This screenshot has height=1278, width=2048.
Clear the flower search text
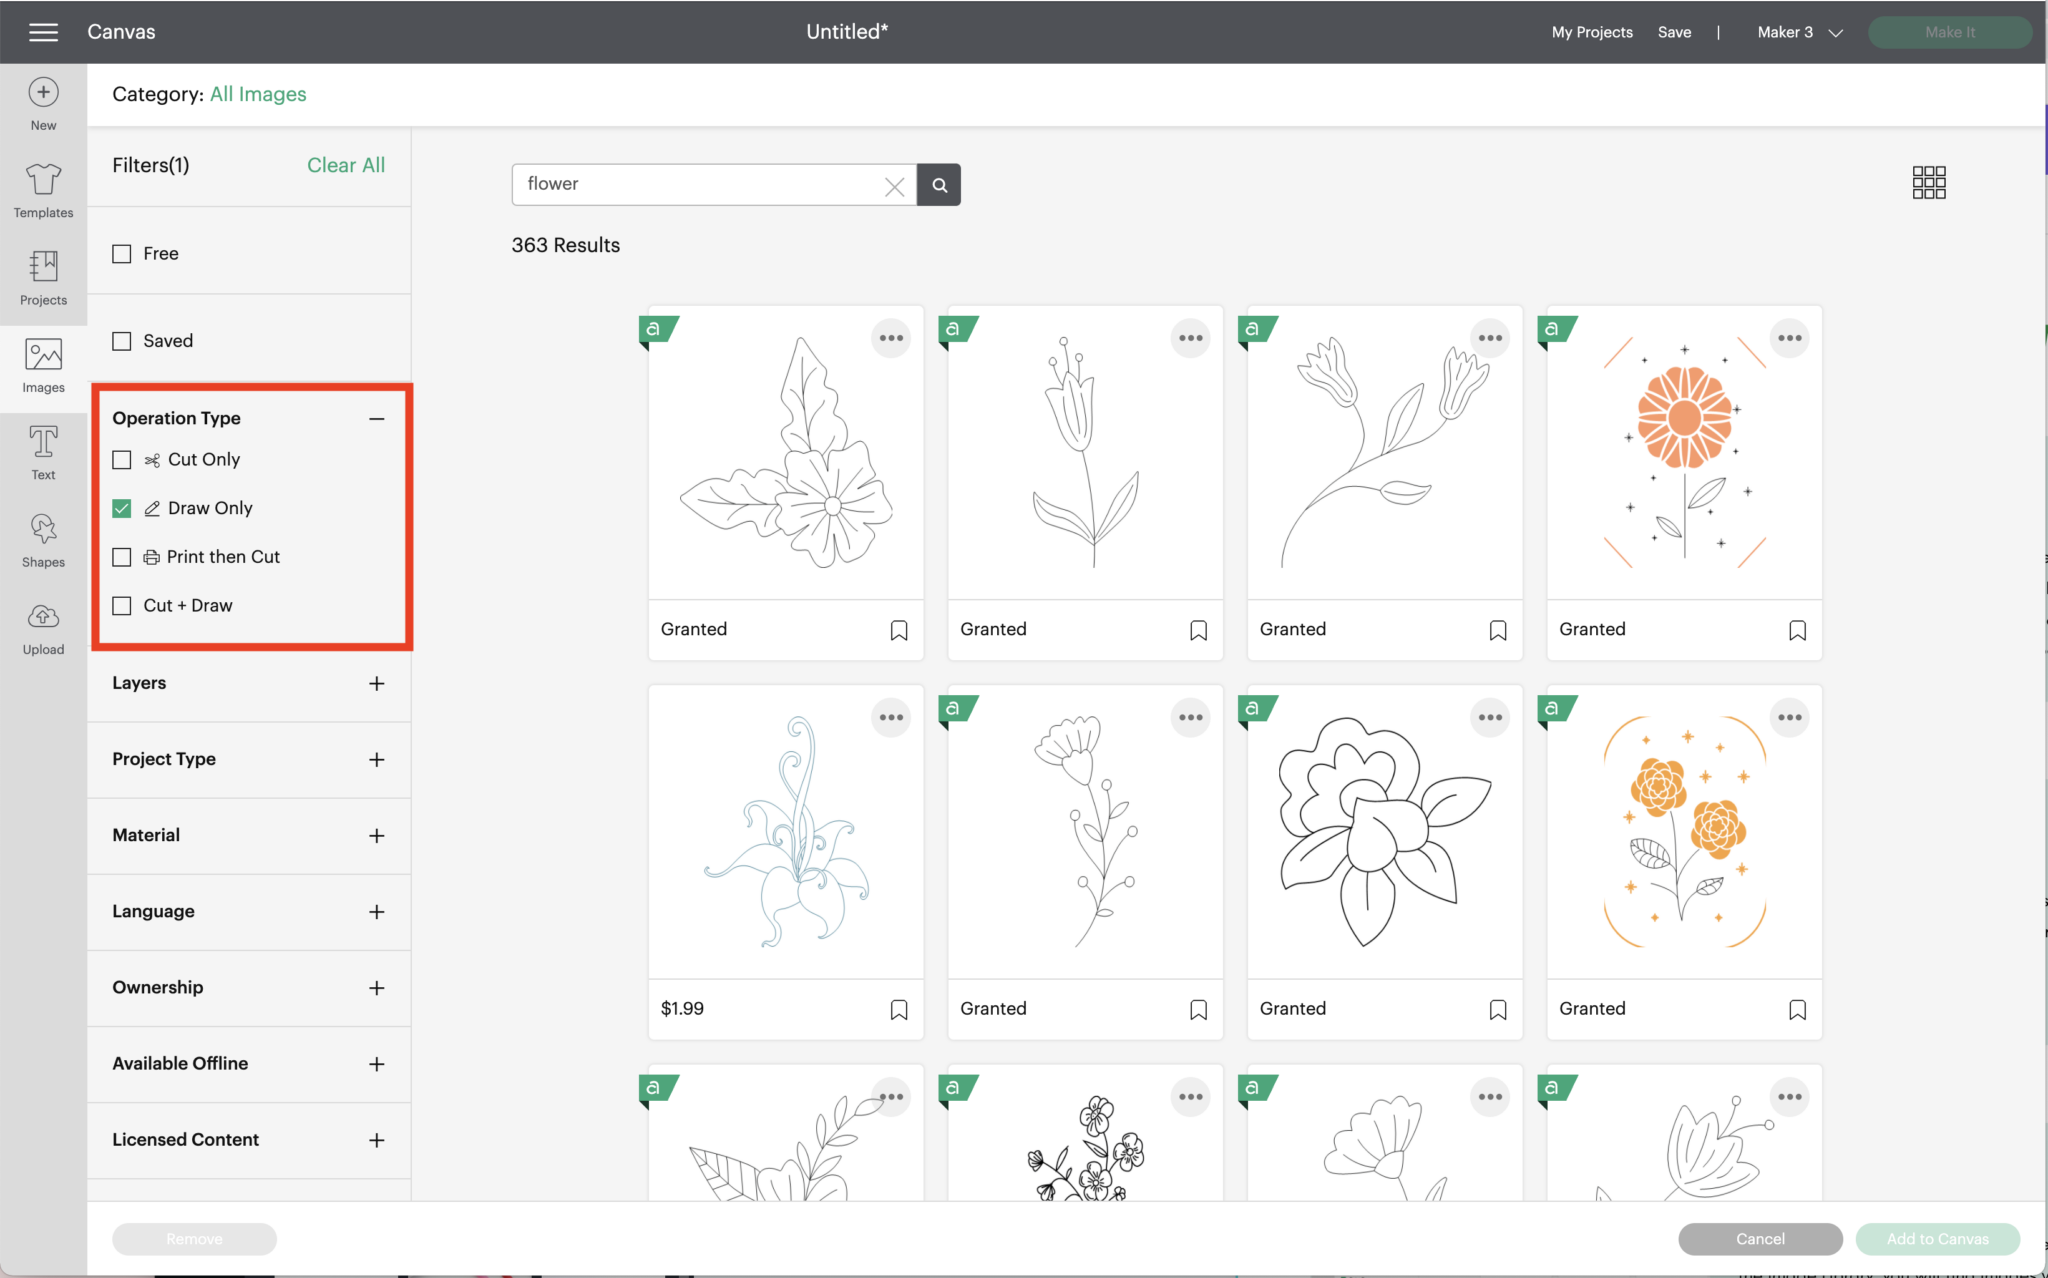click(894, 186)
